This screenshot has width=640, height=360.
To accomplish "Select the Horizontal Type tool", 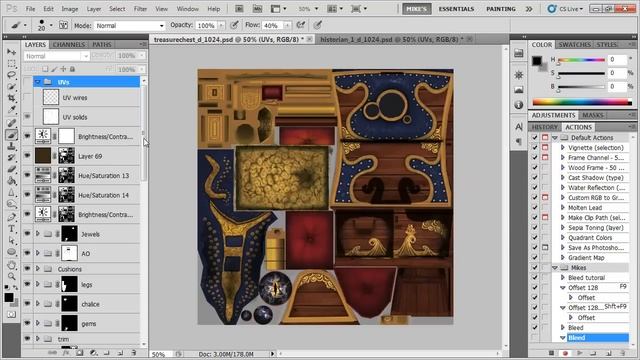I will [11, 229].
